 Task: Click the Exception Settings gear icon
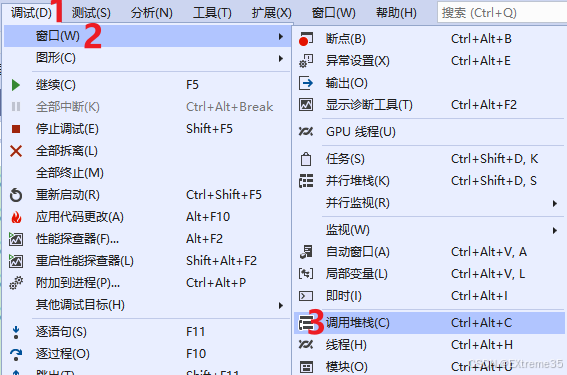(306, 61)
